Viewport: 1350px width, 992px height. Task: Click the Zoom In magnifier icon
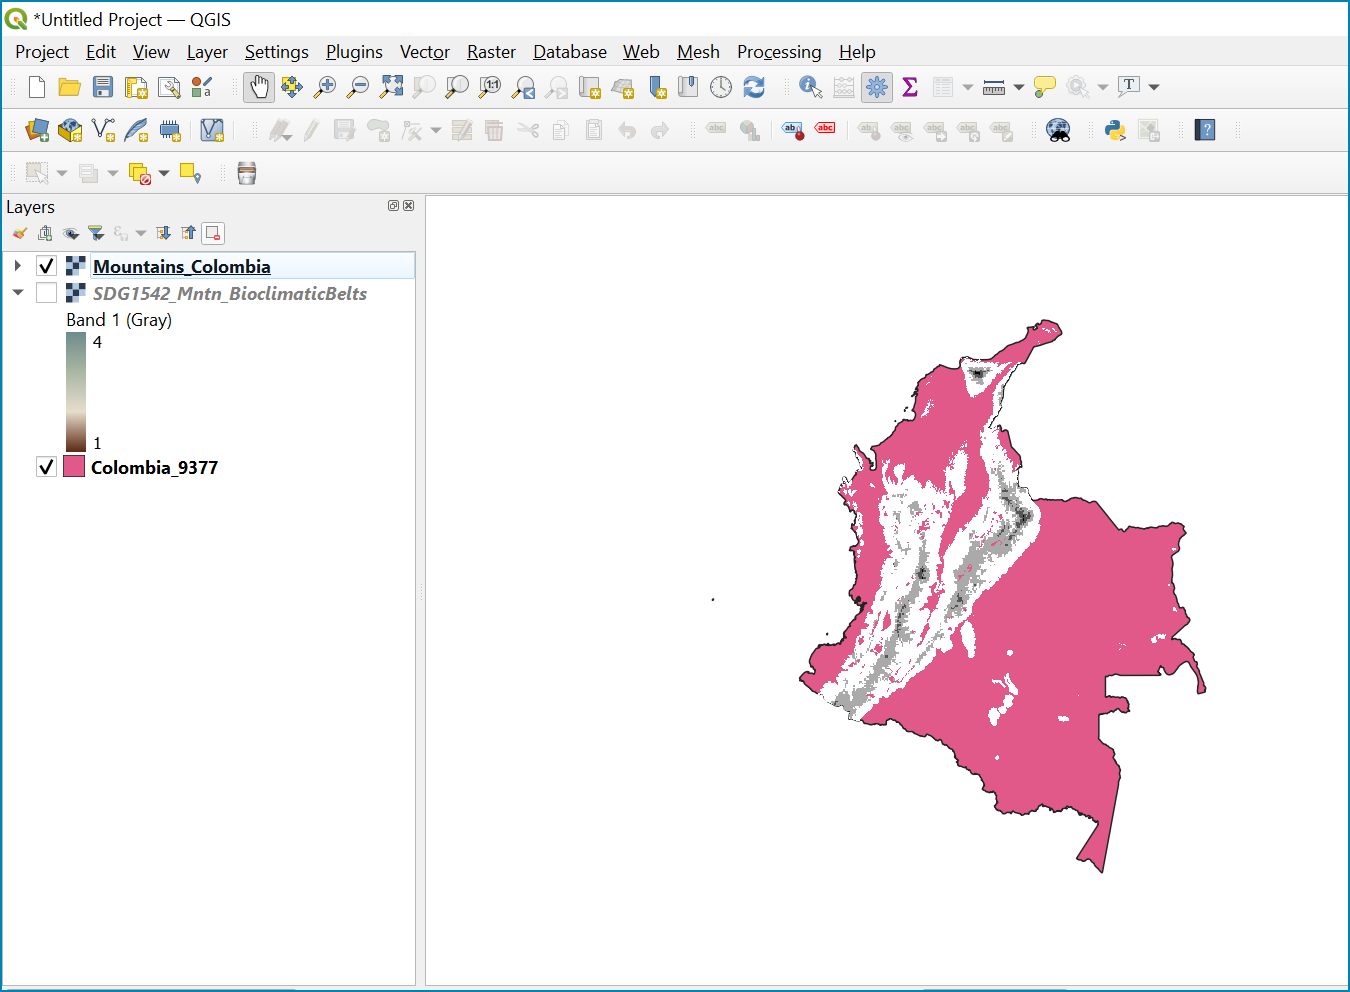(325, 87)
